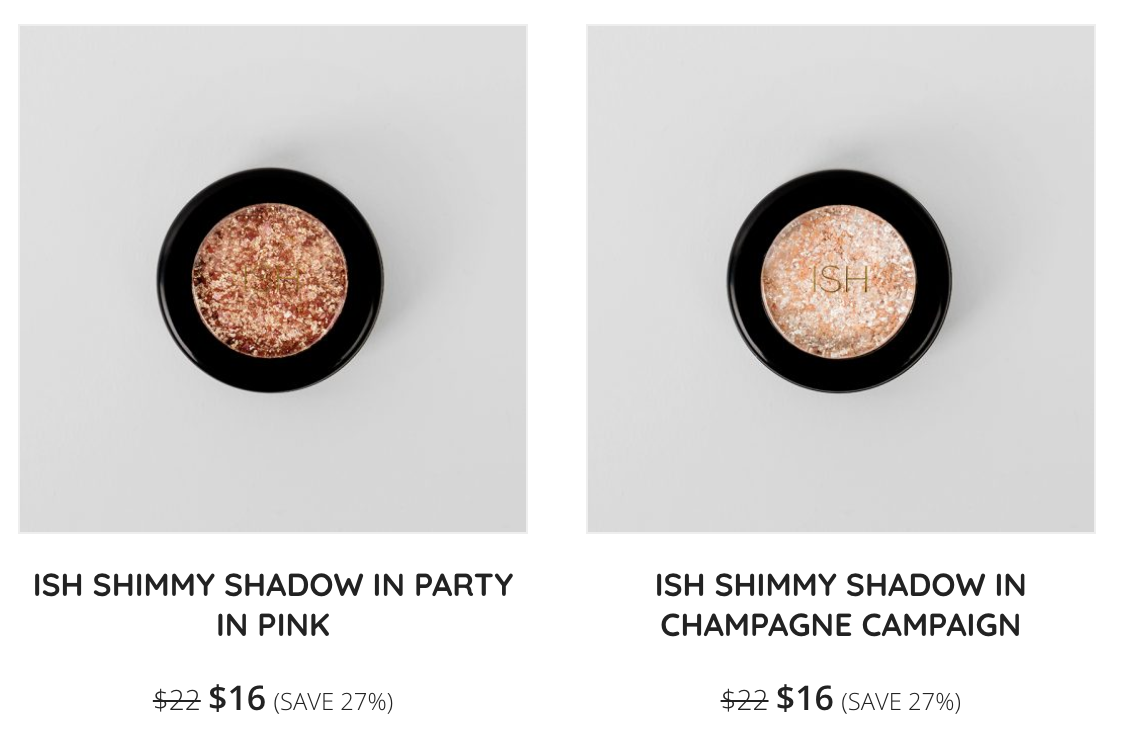Click the black compact rim of pink shadow
This screenshot has height=732, width=1128.
174,280
